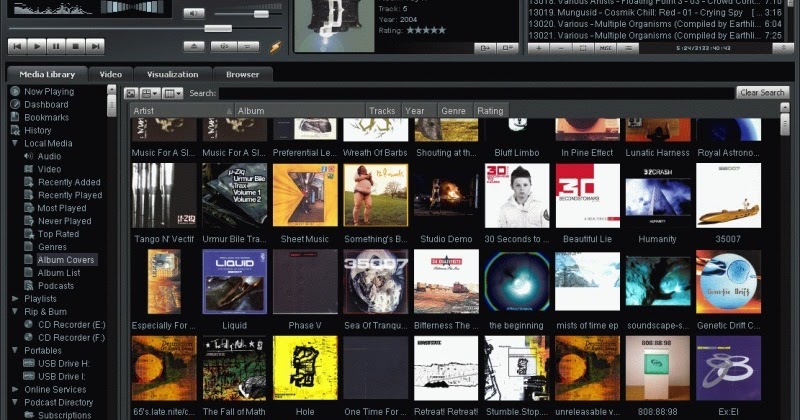Open the playlist list-management button

(x=628, y=48)
